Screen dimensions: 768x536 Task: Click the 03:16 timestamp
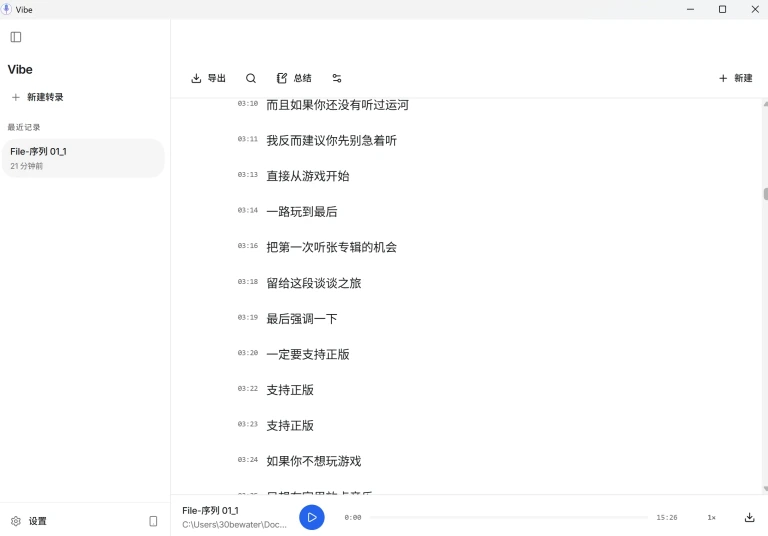click(x=247, y=245)
